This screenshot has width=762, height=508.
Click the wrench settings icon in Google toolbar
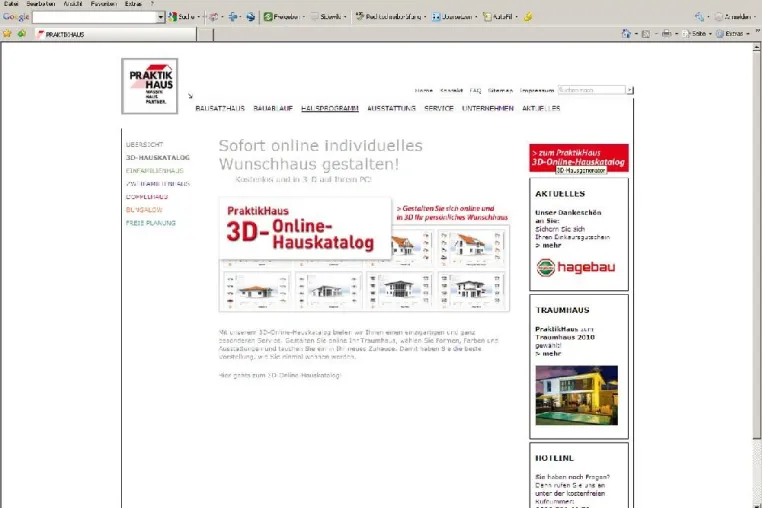[699, 17]
